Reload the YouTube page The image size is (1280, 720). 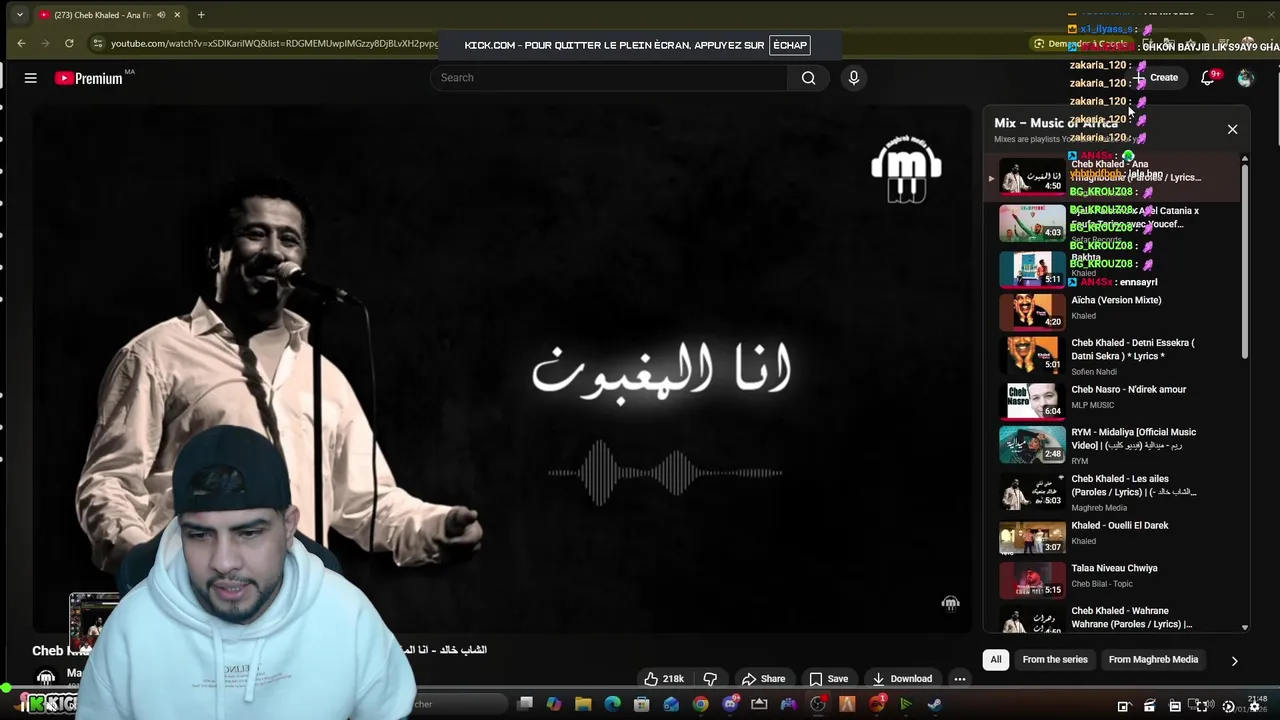pyautogui.click(x=69, y=43)
